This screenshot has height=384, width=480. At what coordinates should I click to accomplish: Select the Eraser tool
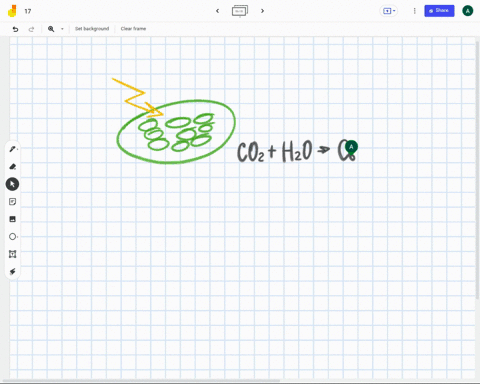click(12, 166)
